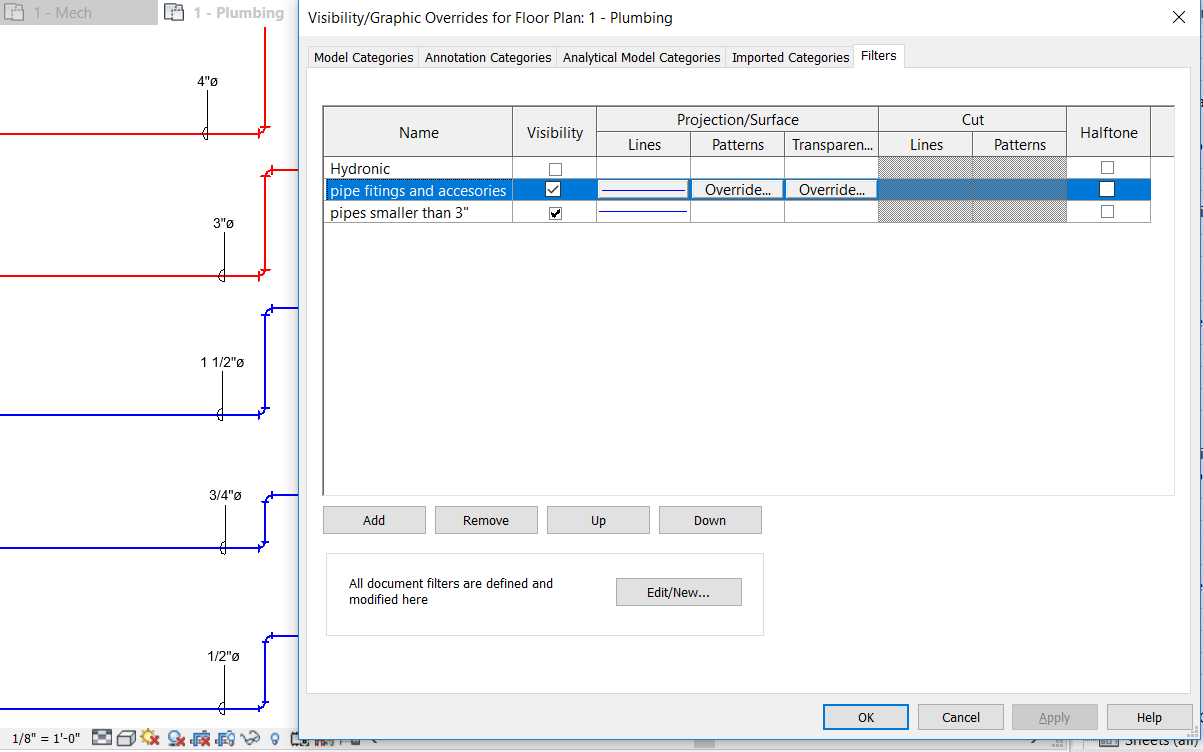Image resolution: width=1203 pixels, height=752 pixels.
Task: Switch to Analytical Model Categories tab
Action: pos(641,58)
